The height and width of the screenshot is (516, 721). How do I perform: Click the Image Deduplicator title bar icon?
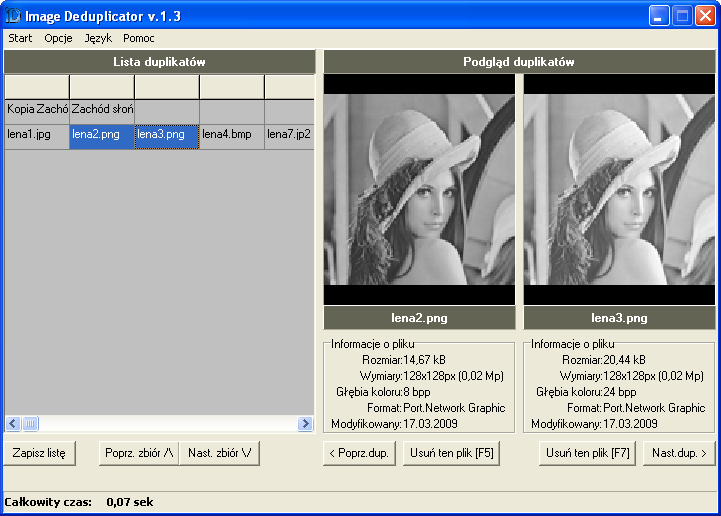[x=13, y=16]
